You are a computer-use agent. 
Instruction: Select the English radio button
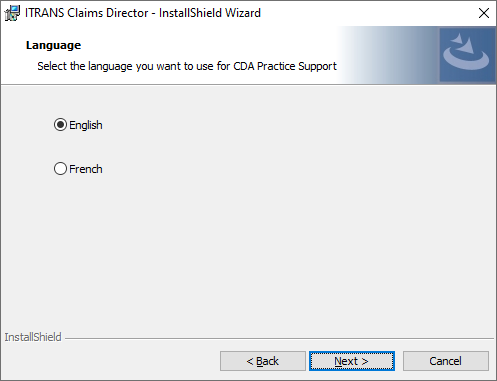[x=60, y=125]
